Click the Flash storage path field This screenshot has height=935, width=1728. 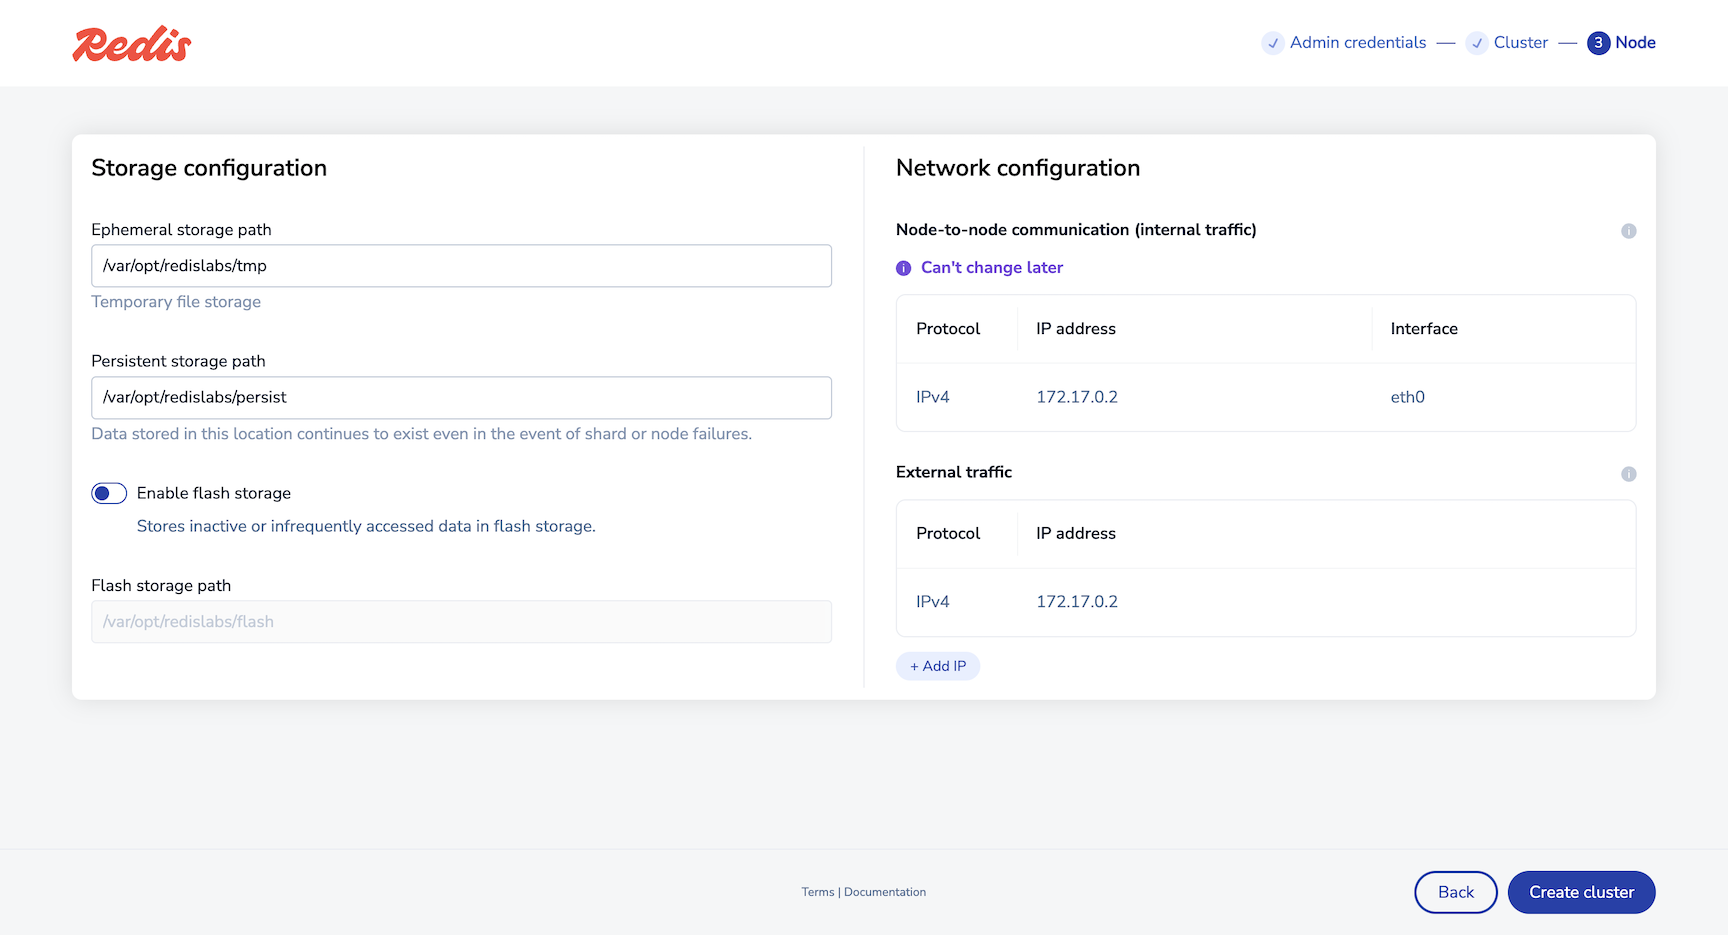pyautogui.click(x=461, y=622)
